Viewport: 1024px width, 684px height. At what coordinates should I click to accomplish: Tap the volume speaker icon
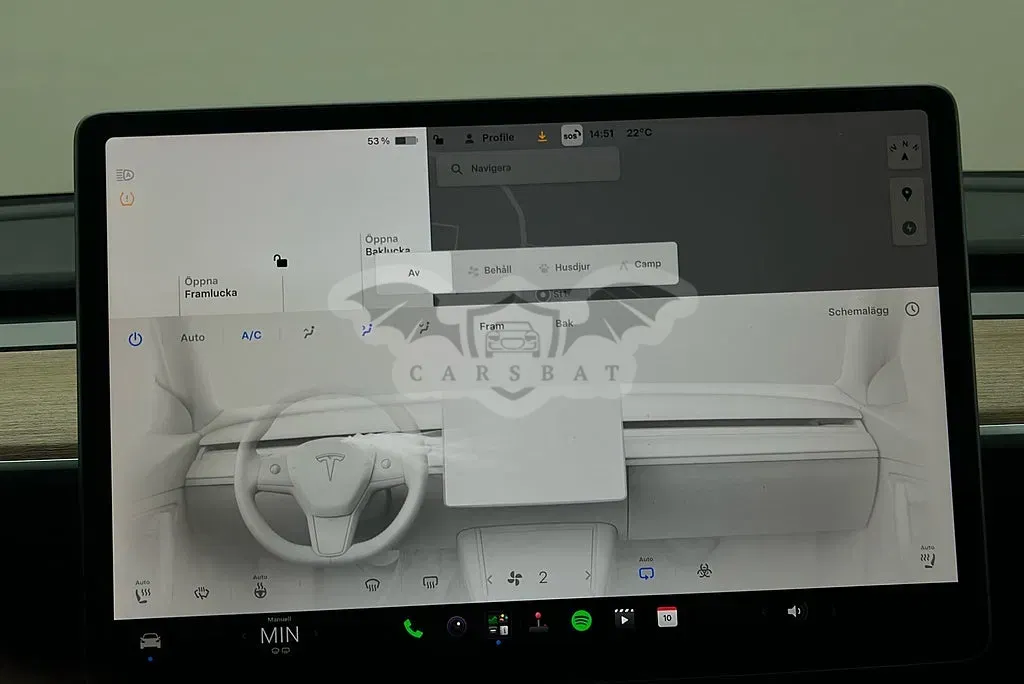coord(793,611)
